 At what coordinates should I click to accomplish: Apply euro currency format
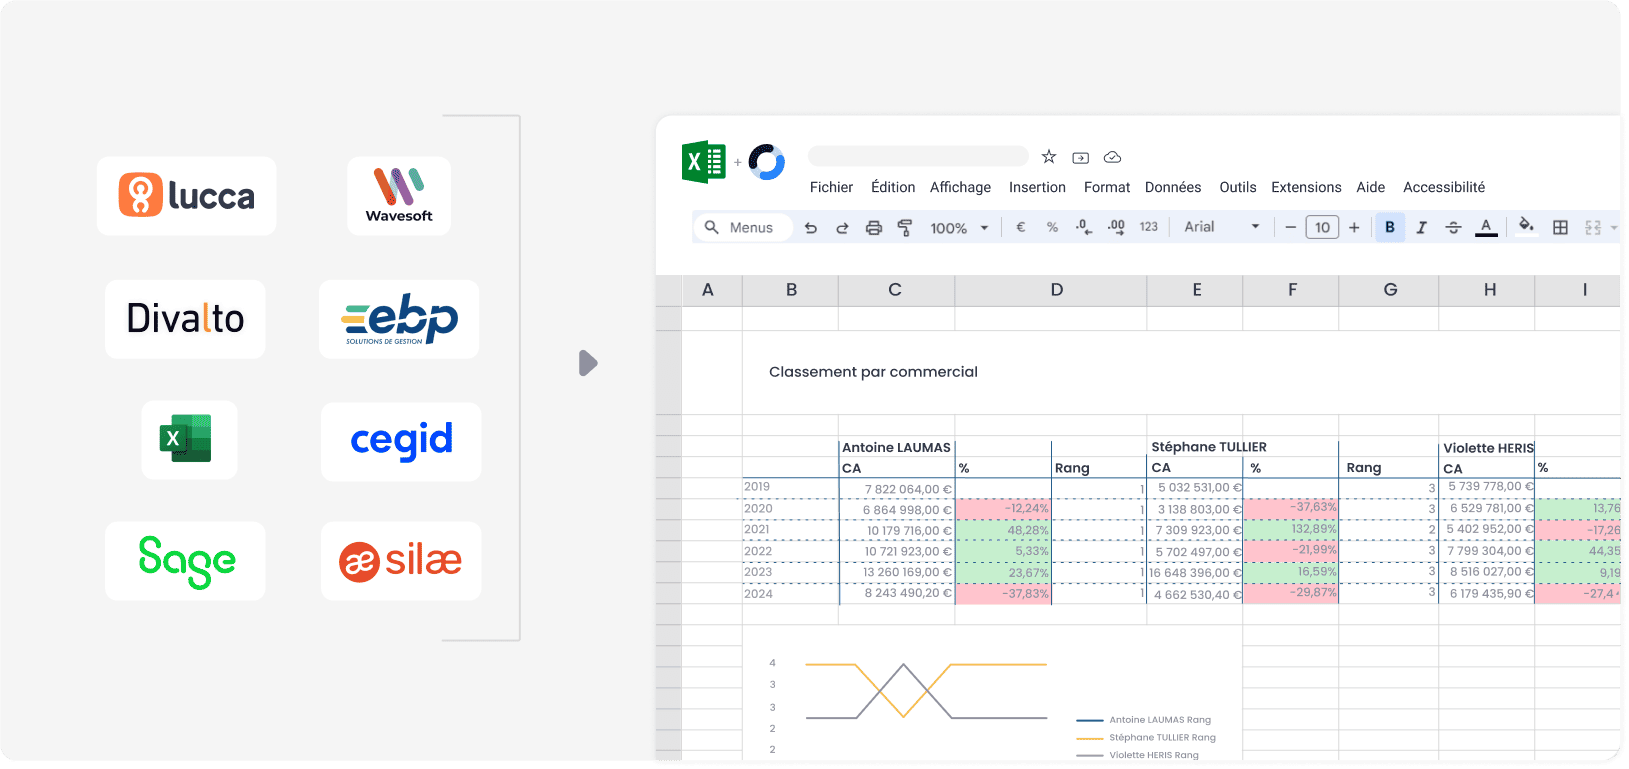pos(1021,227)
